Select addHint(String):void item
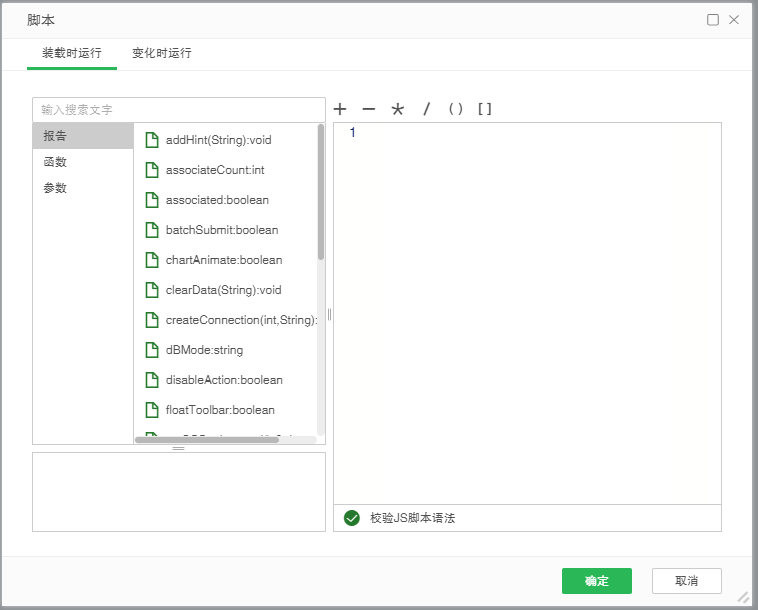This screenshot has width=758, height=610. pyautogui.click(x=218, y=140)
